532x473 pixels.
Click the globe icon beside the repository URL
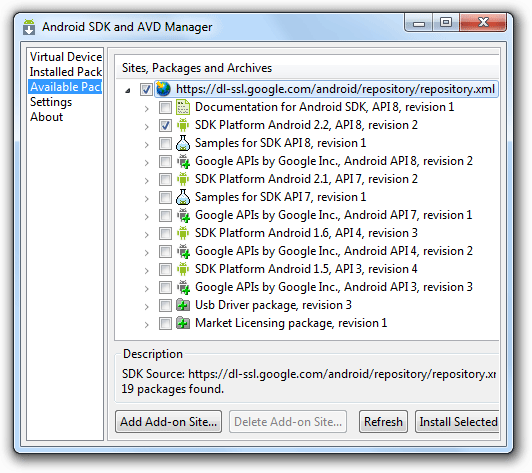coord(163,89)
